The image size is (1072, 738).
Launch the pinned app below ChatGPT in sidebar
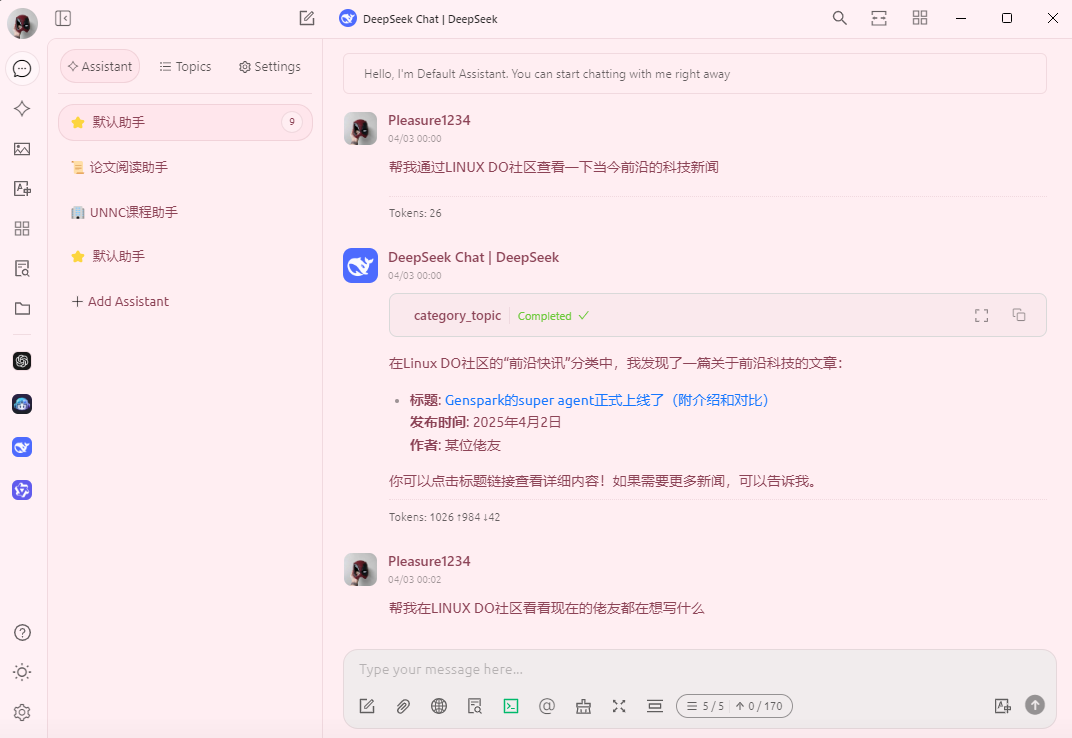(22, 404)
